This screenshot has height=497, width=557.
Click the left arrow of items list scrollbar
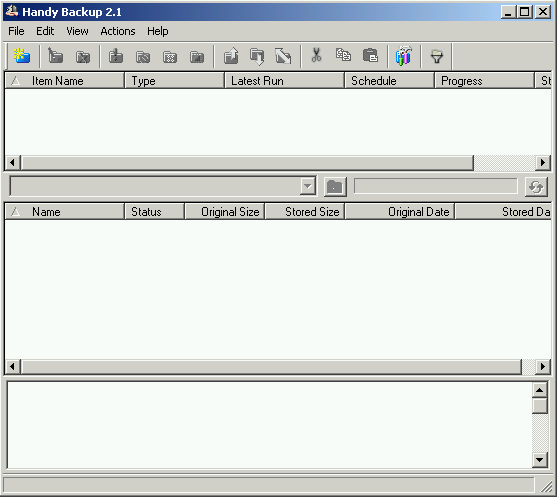[12, 163]
